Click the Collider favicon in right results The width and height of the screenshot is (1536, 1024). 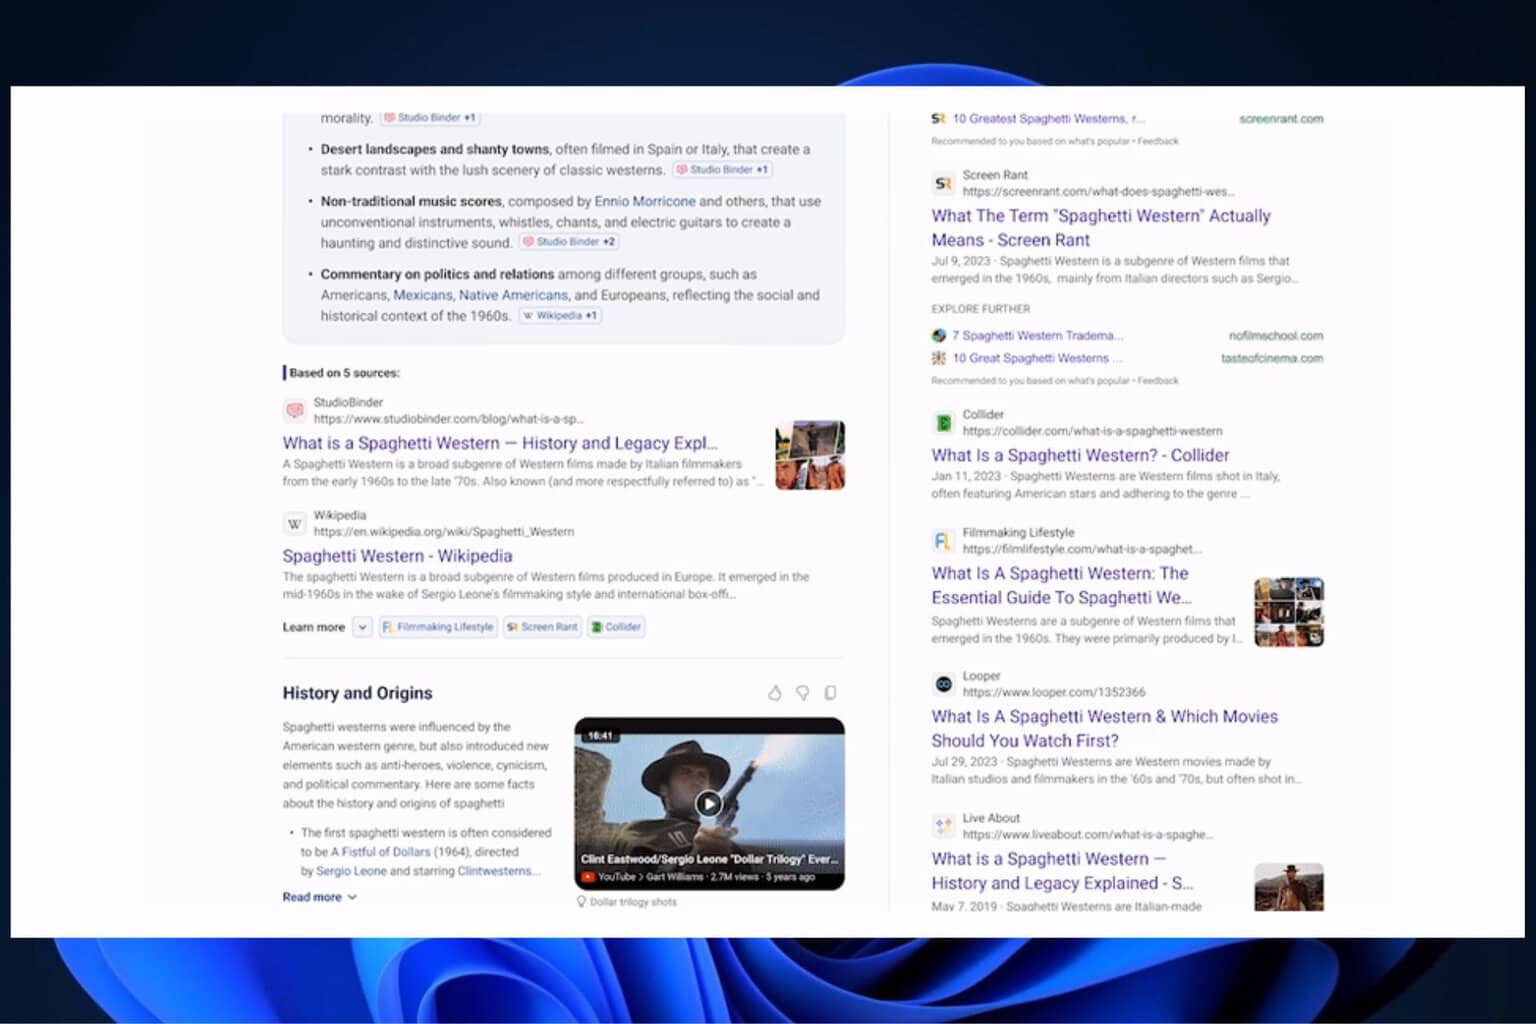tap(943, 423)
